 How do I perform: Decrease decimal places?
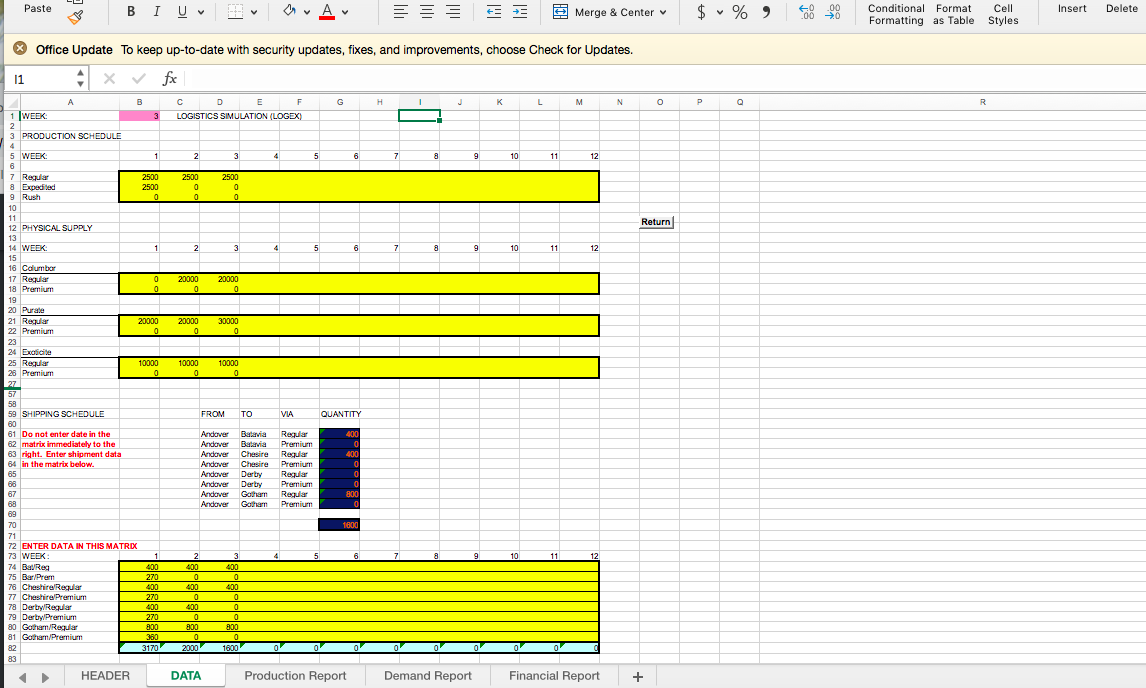coord(832,12)
